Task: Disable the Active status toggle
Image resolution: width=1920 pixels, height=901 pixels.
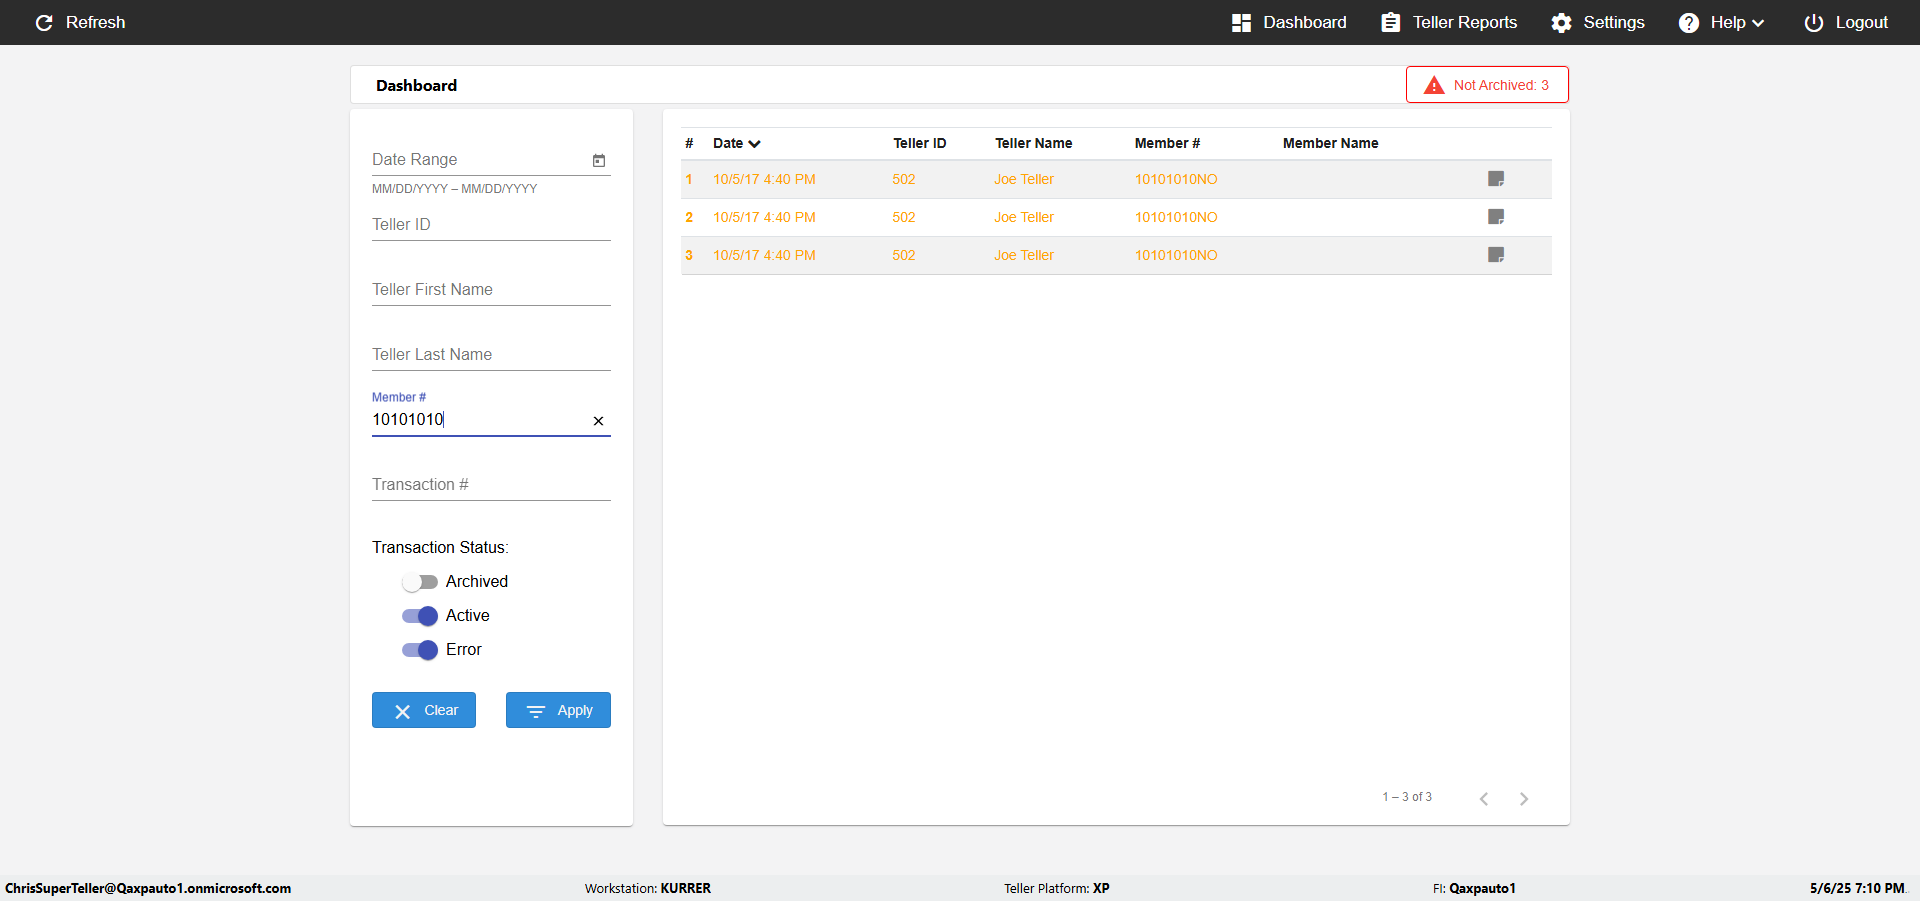Action: 420,616
